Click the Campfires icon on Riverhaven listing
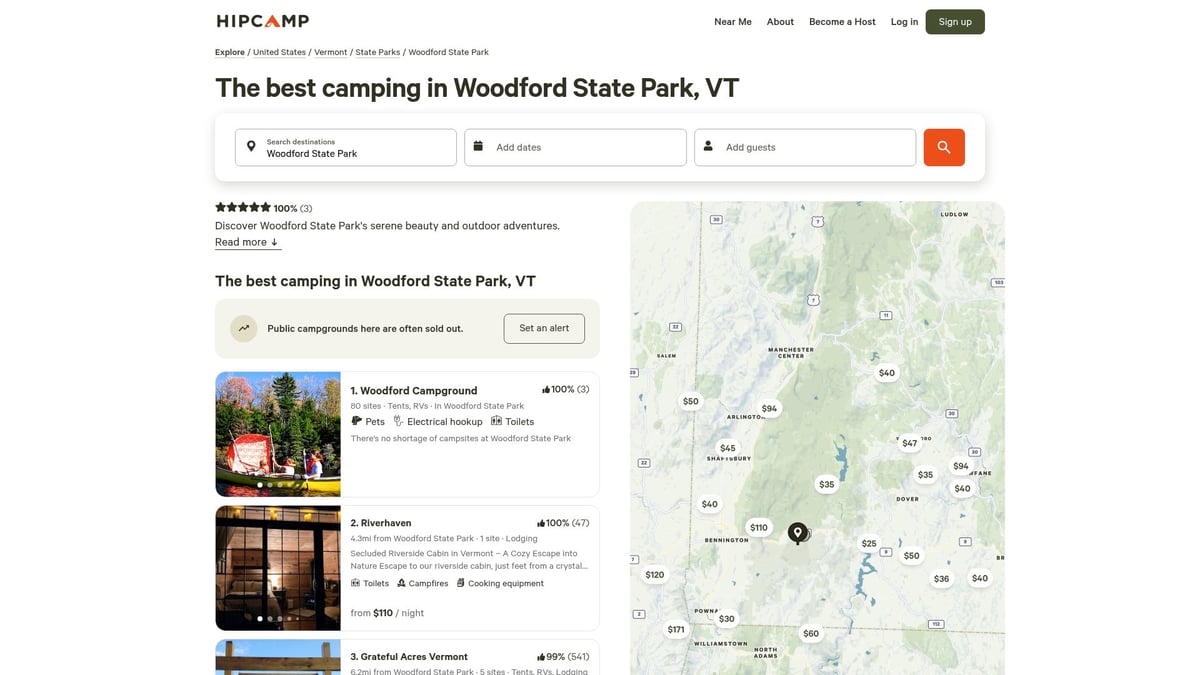 [x=401, y=583]
